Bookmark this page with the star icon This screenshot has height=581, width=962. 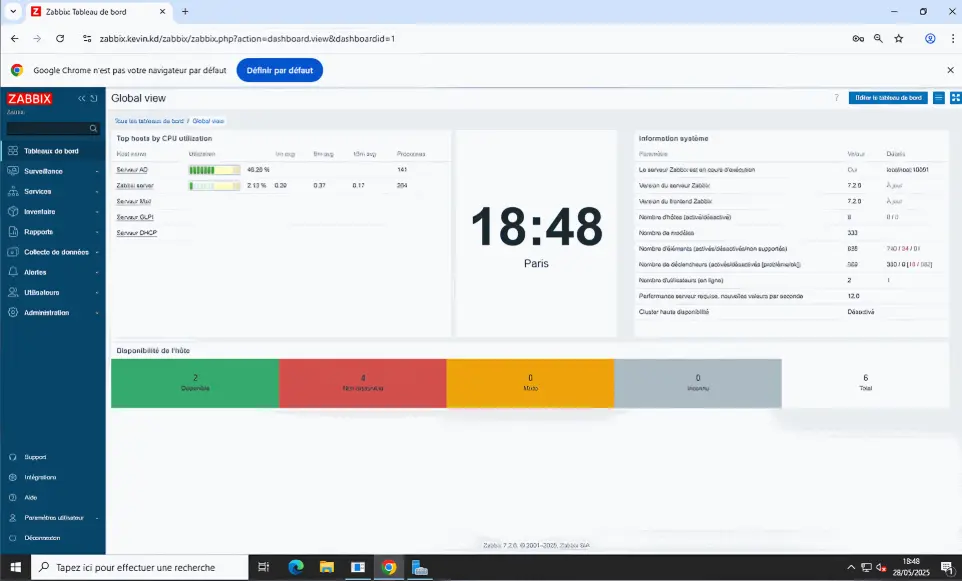click(x=899, y=39)
